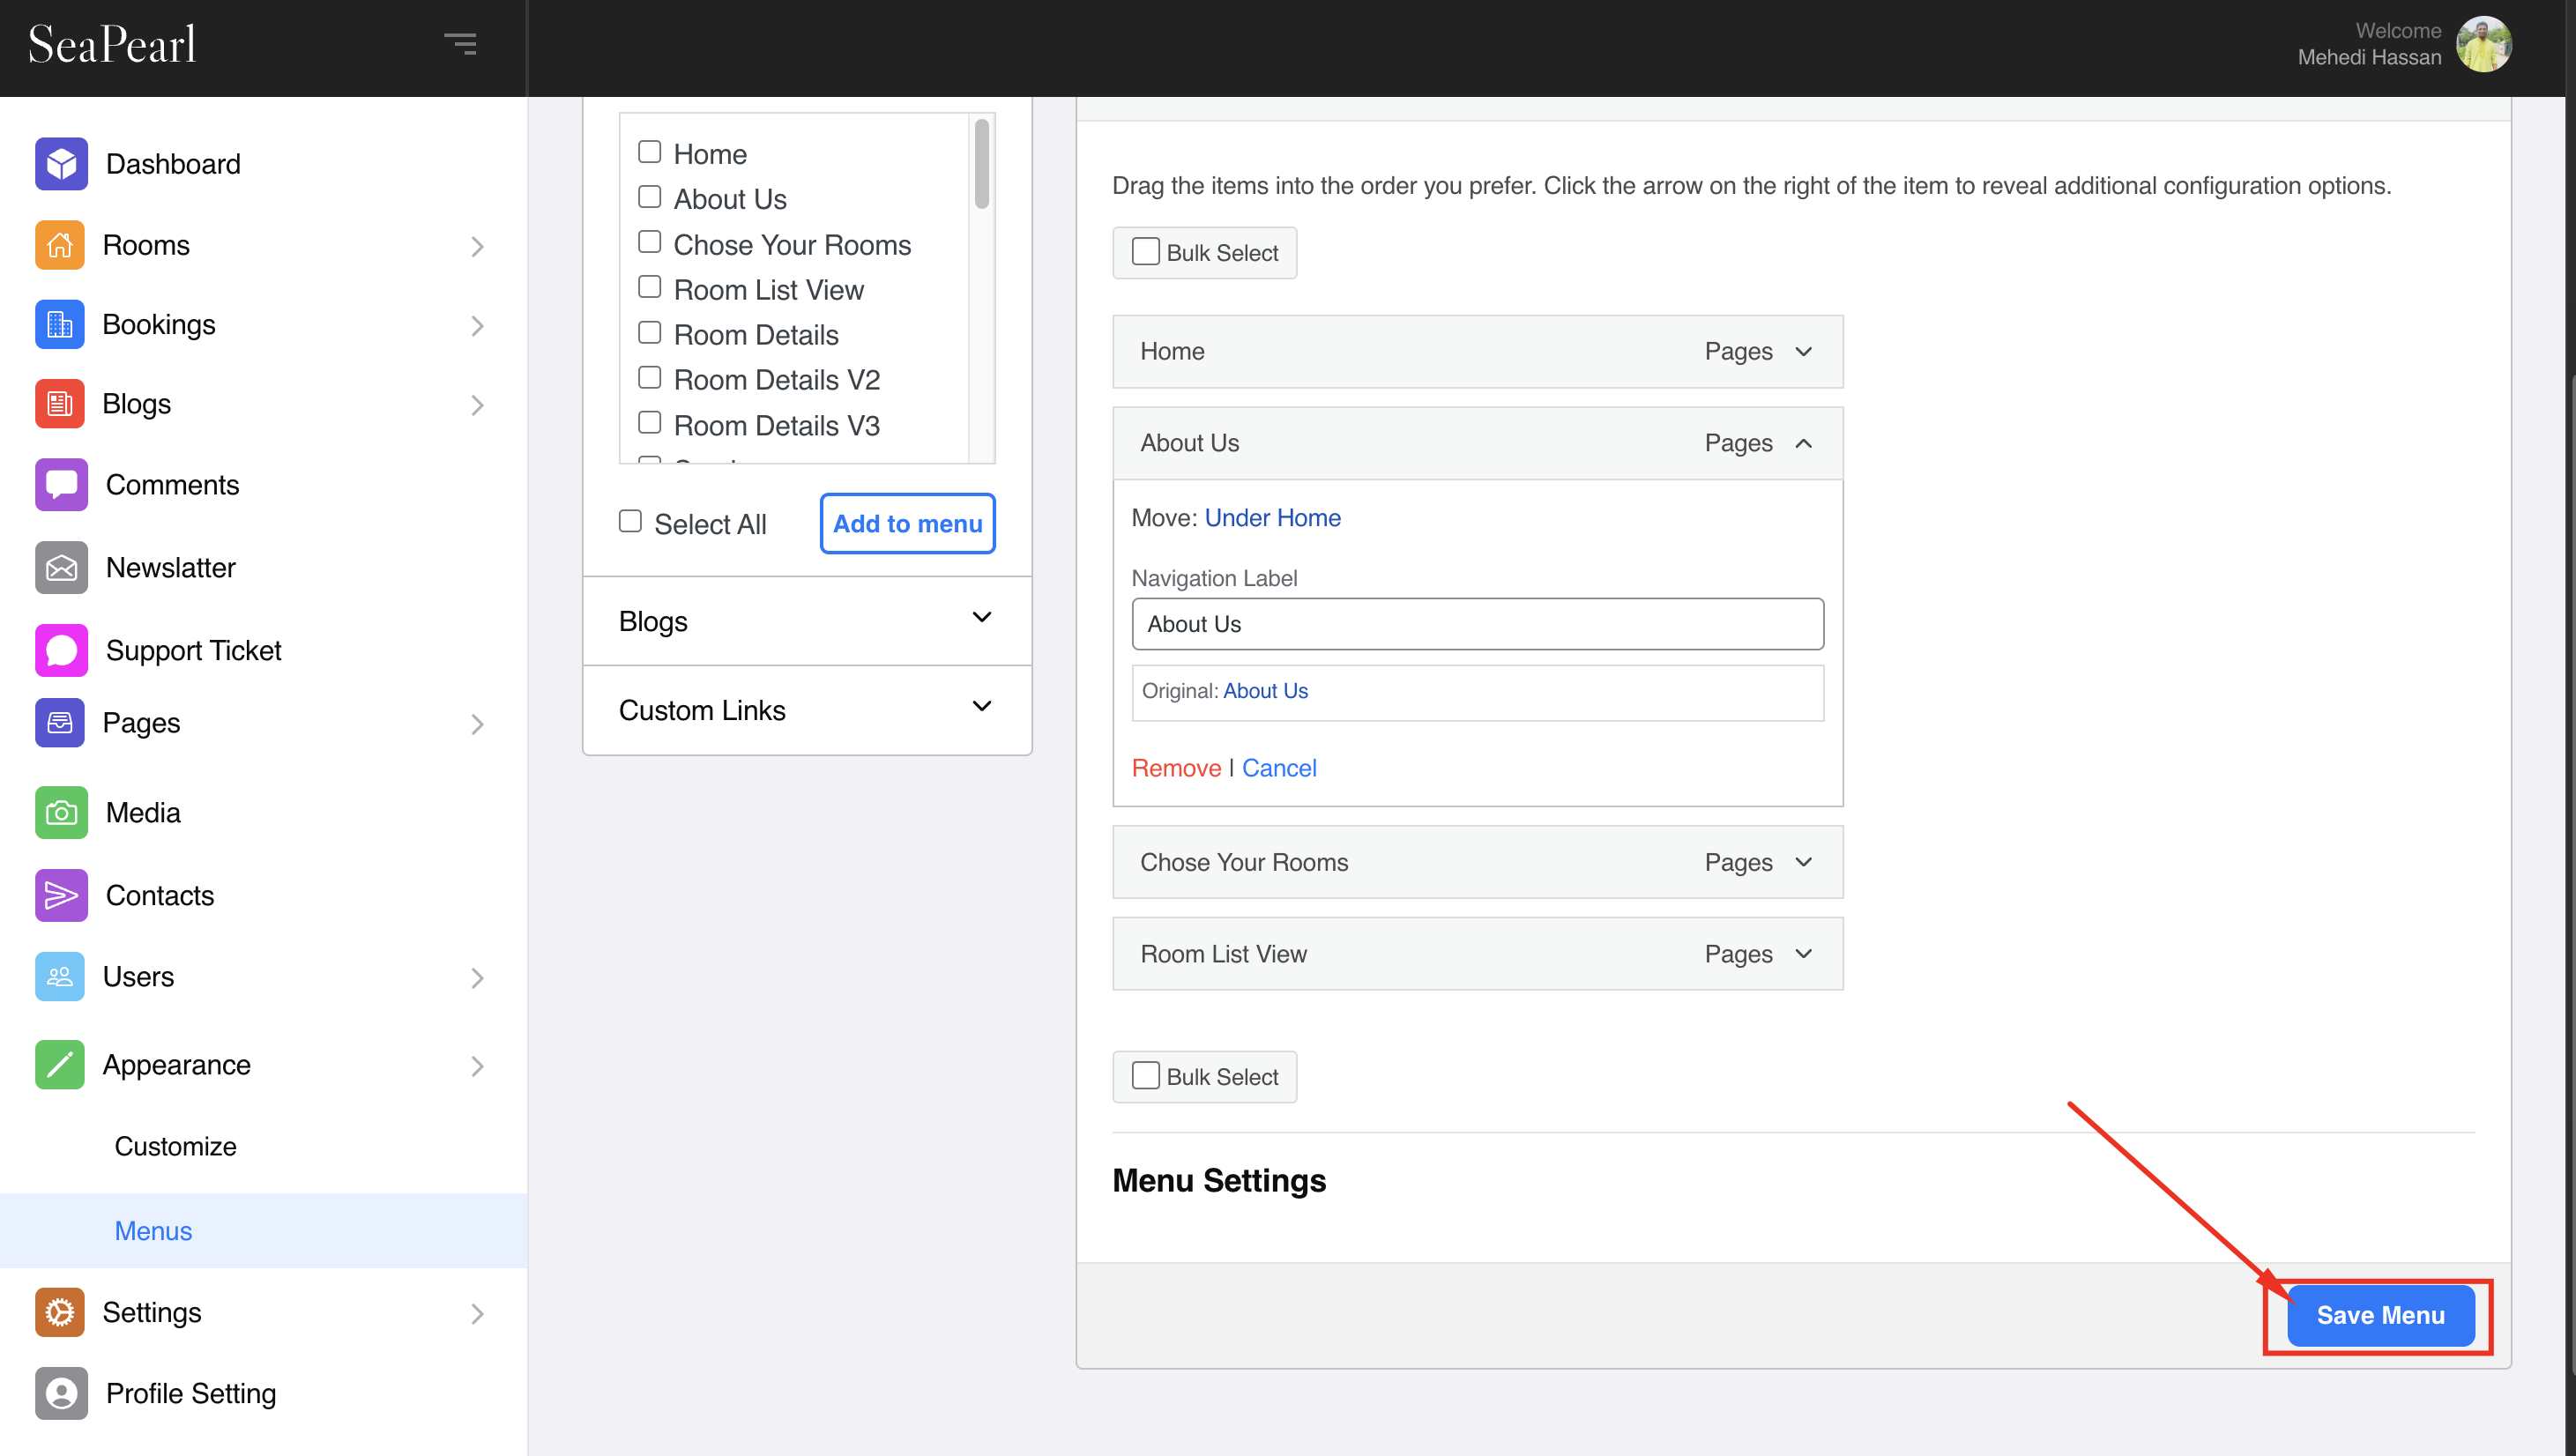Click the Newslatter envelope icon
This screenshot has width=2576, height=1456.
pyautogui.click(x=61, y=567)
